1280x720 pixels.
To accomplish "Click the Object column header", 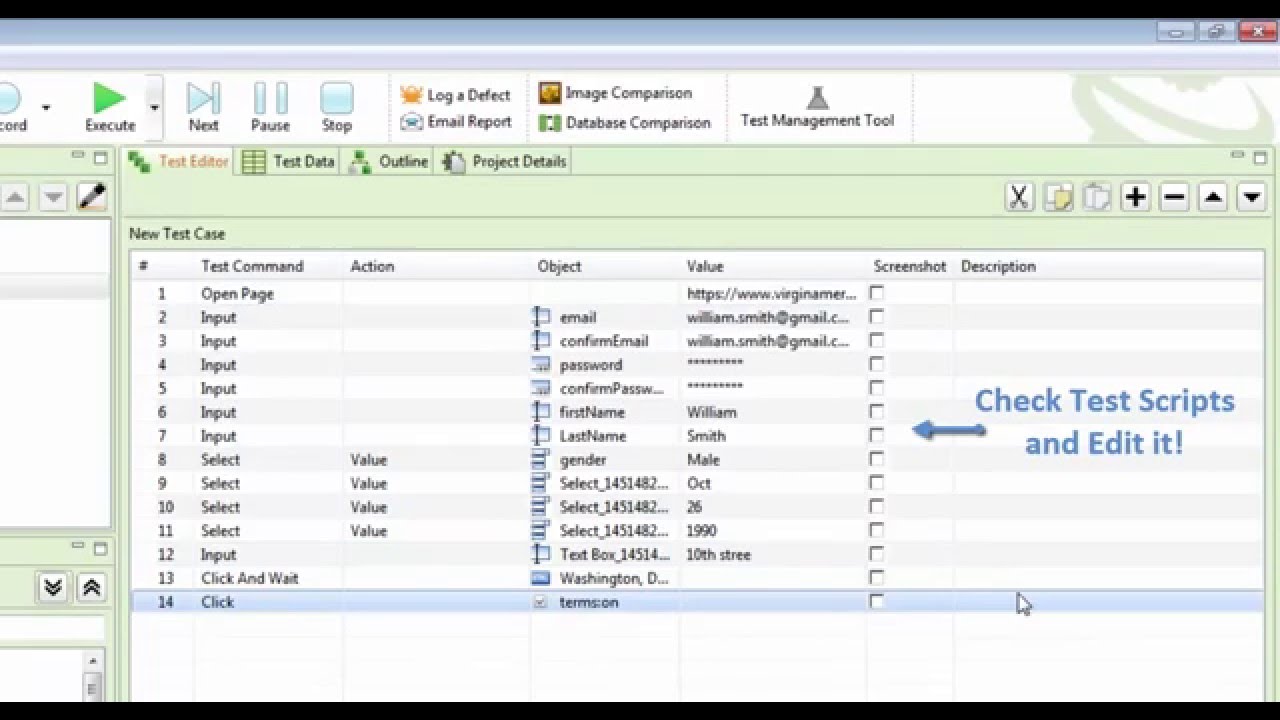I will pos(559,266).
